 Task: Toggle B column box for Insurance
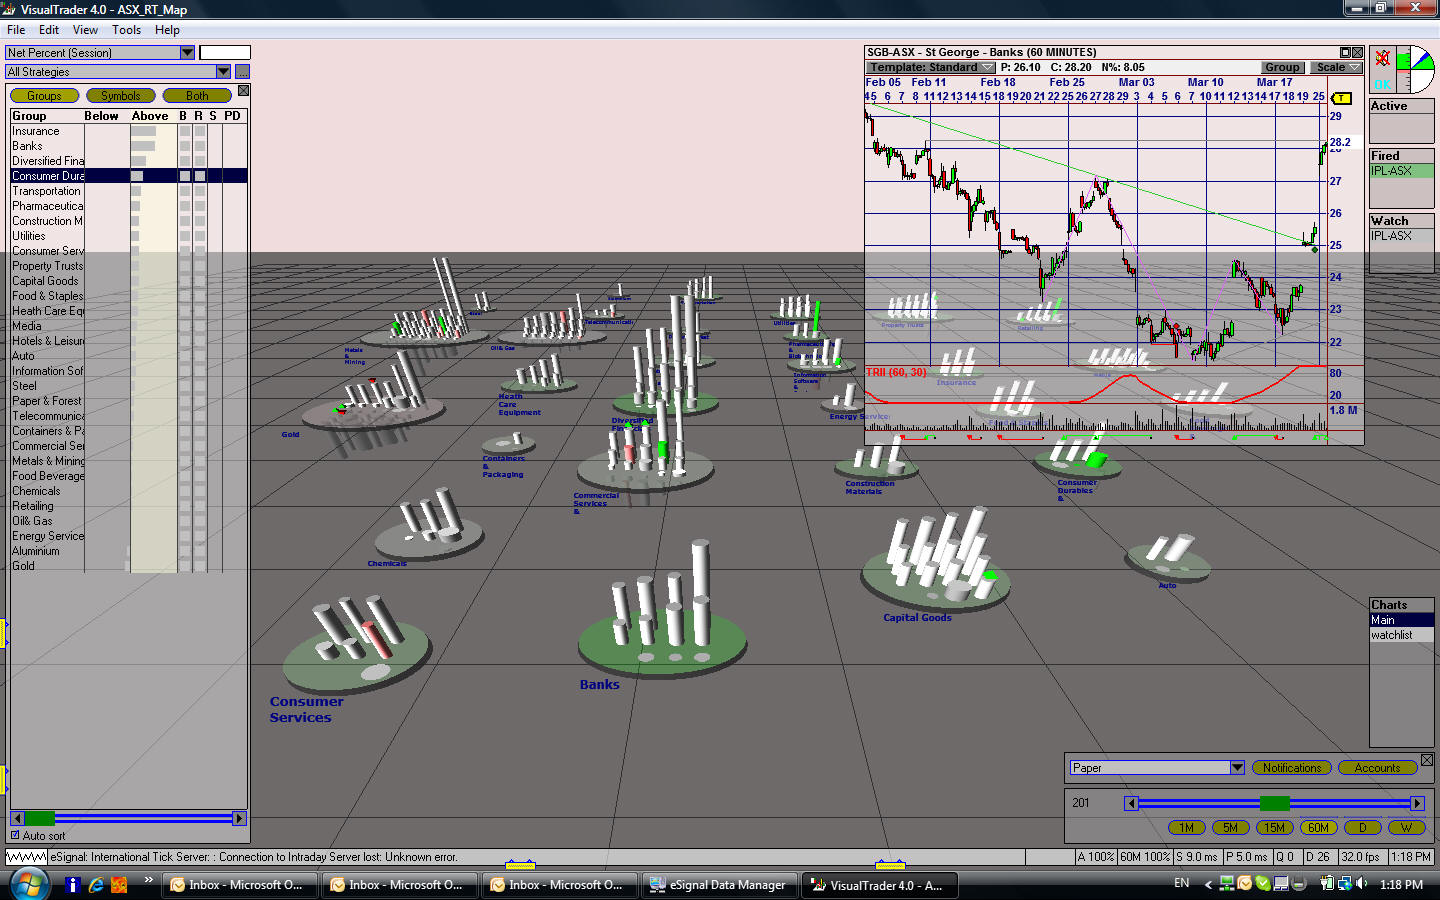tap(184, 131)
